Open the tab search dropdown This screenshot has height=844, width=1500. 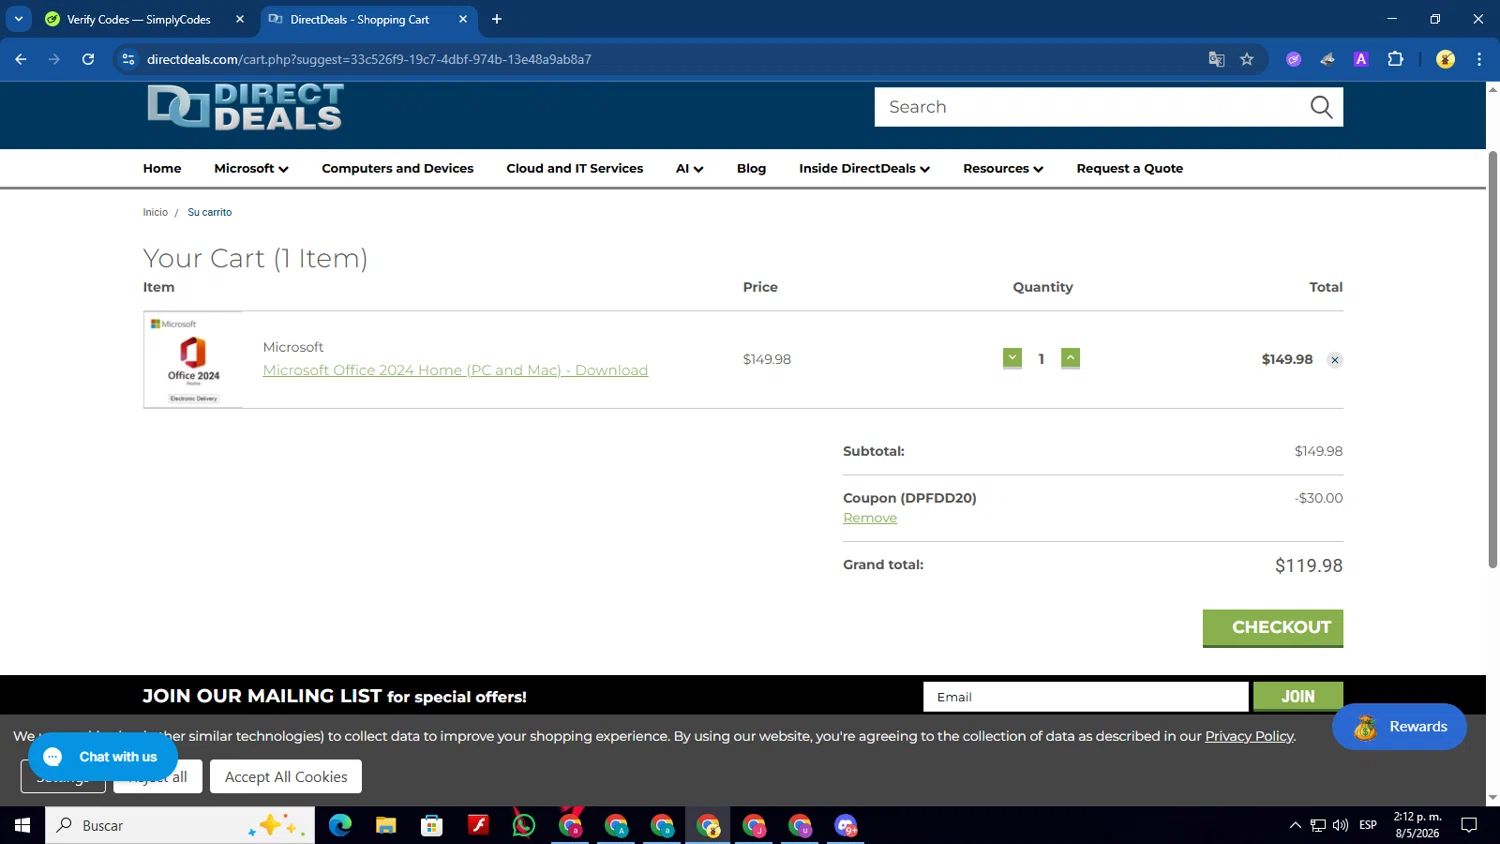pyautogui.click(x=18, y=19)
